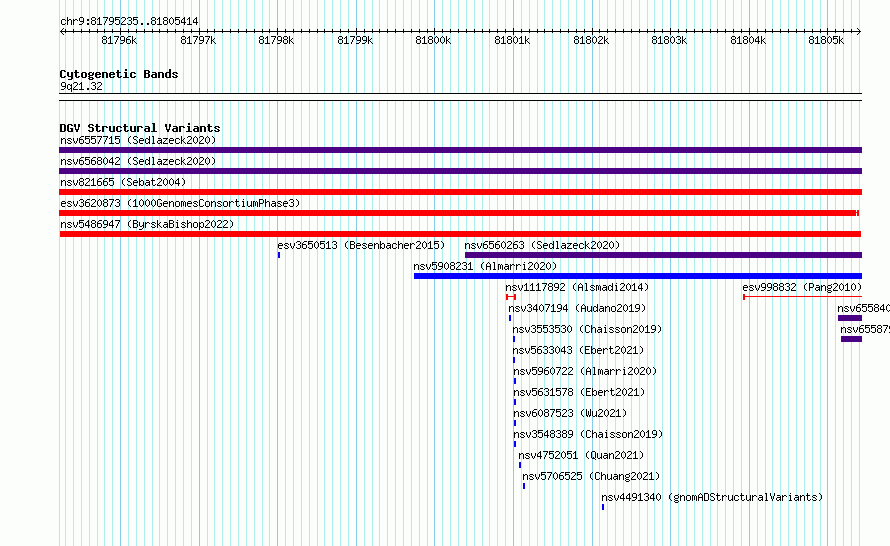Viewport: 890px width, 546px height.
Task: Click thin red line under esv998832
Action: 803,297
